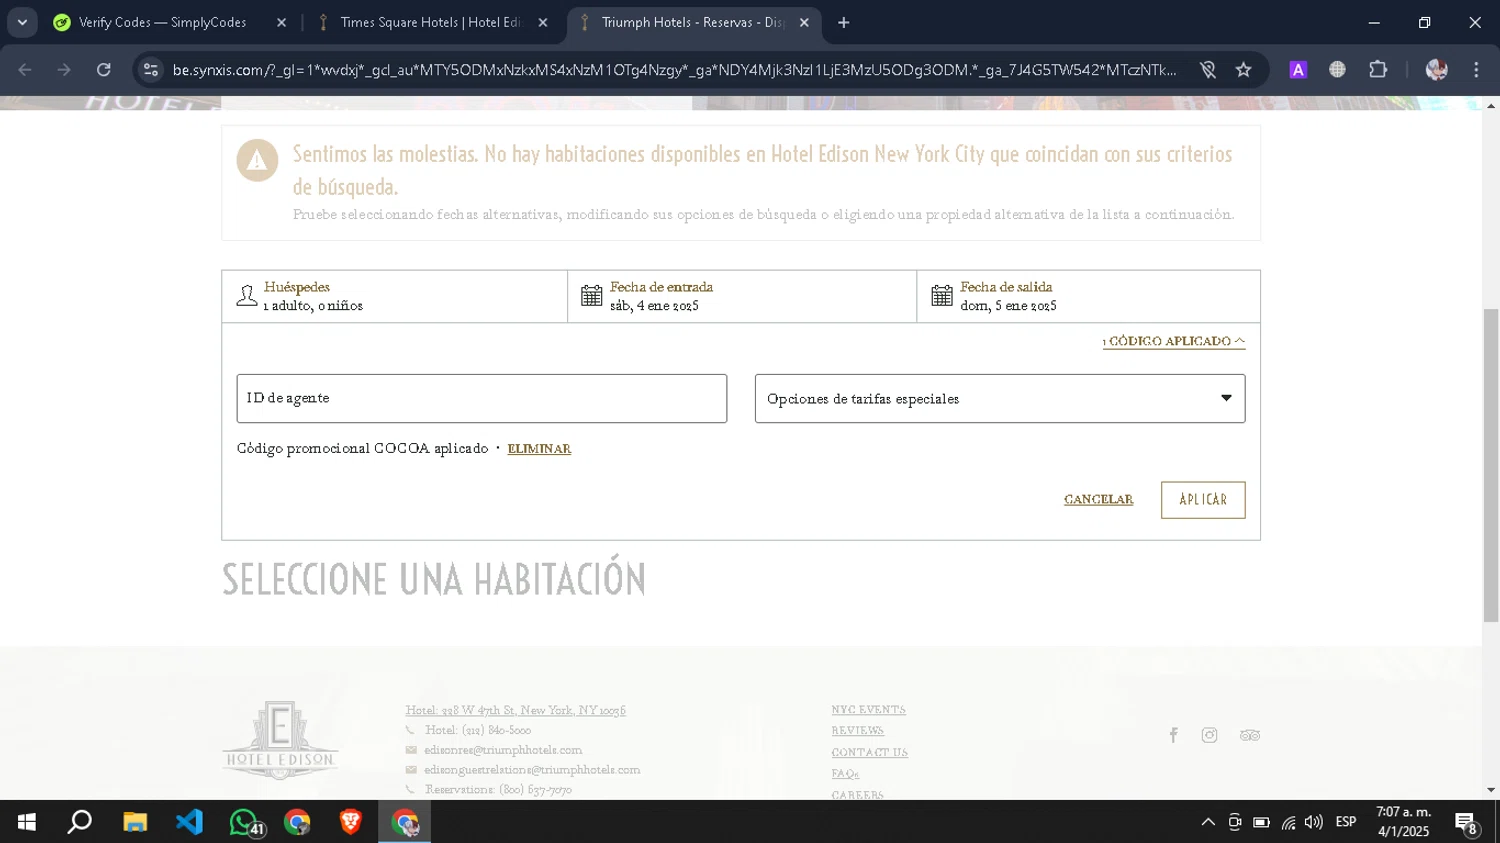1500x843 pixels.
Task: Bookmark this page with the star icon
Action: [x=1243, y=70]
